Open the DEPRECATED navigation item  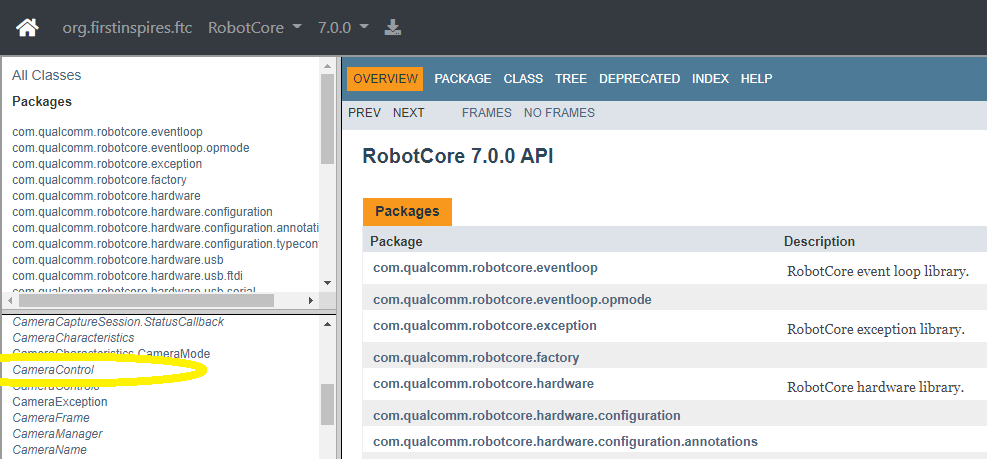640,79
